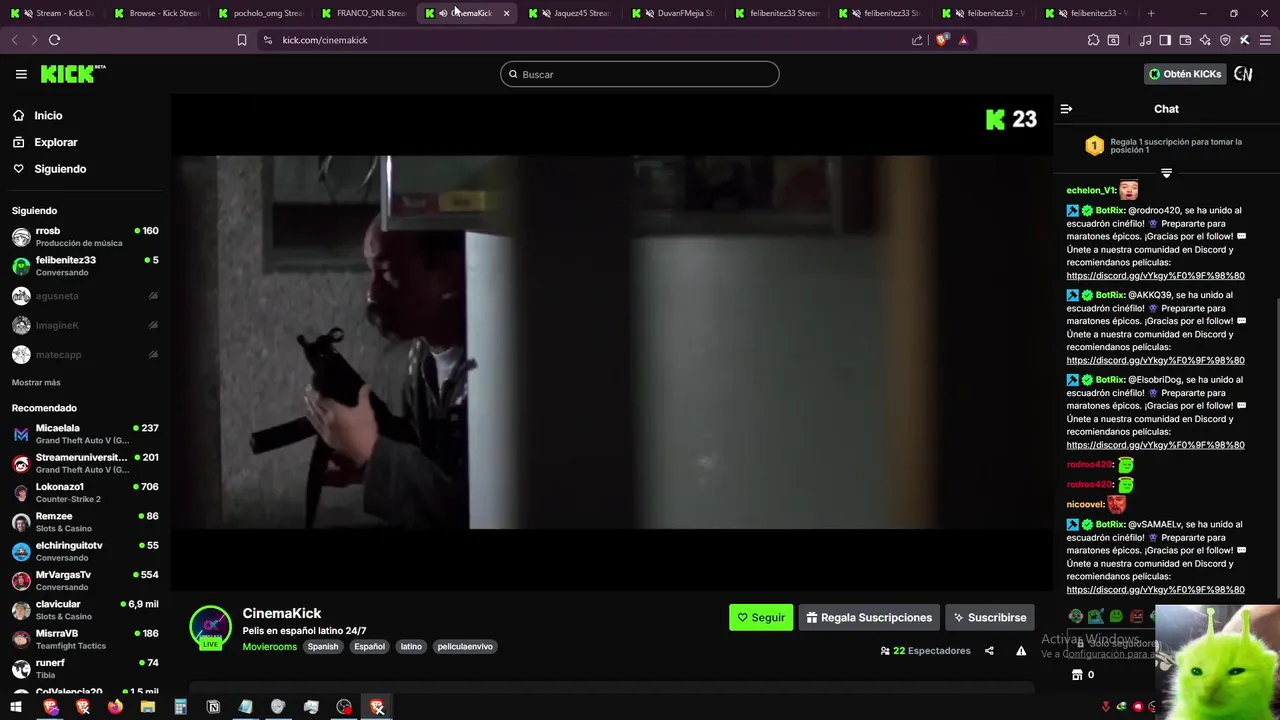Image resolution: width=1280 pixels, height=720 pixels.
Task: Open first Discord link in chat
Action: coord(1155,276)
